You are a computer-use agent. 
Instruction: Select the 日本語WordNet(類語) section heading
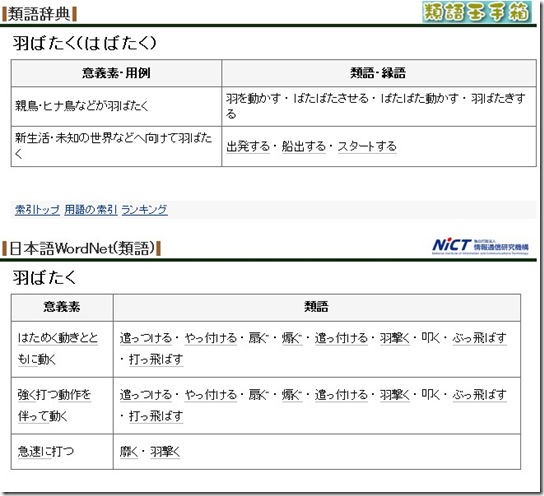82,248
